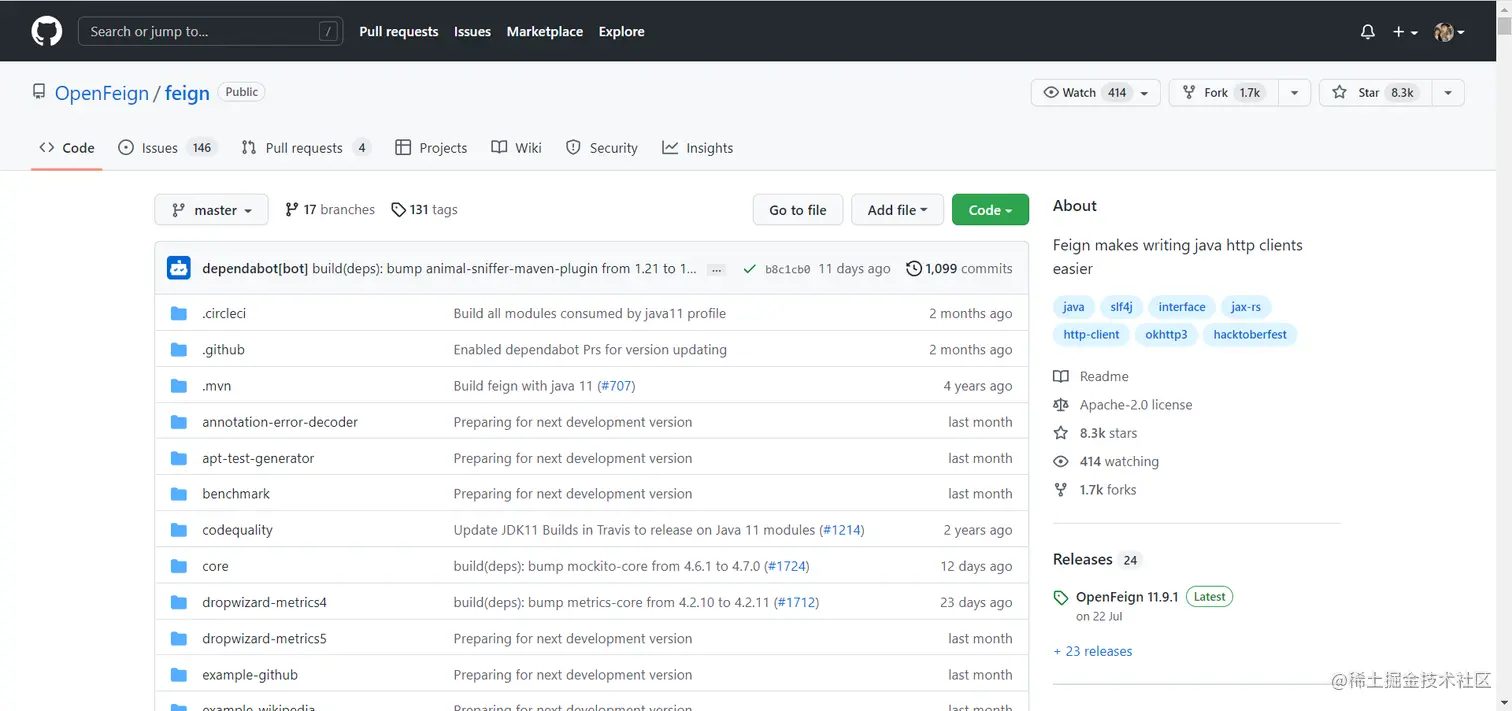Screen dimensions: 1512x711
Task: Show the commit status check mark
Action: (749, 269)
